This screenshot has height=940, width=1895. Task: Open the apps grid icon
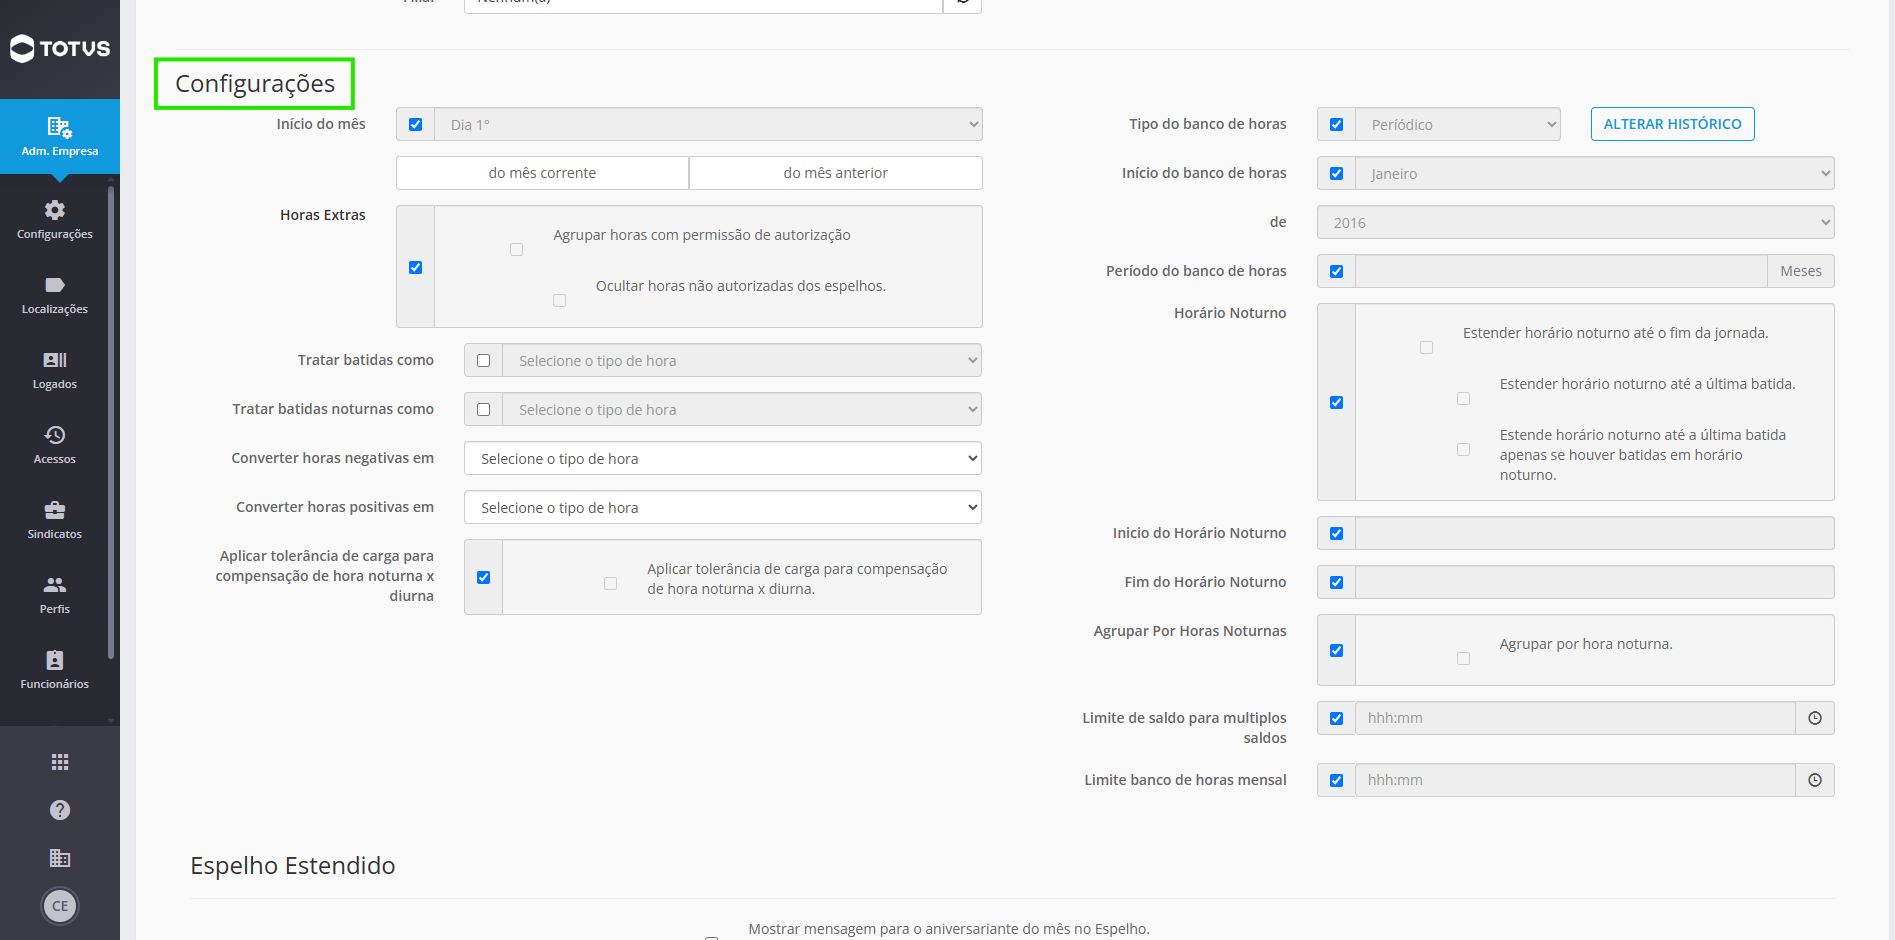60,762
